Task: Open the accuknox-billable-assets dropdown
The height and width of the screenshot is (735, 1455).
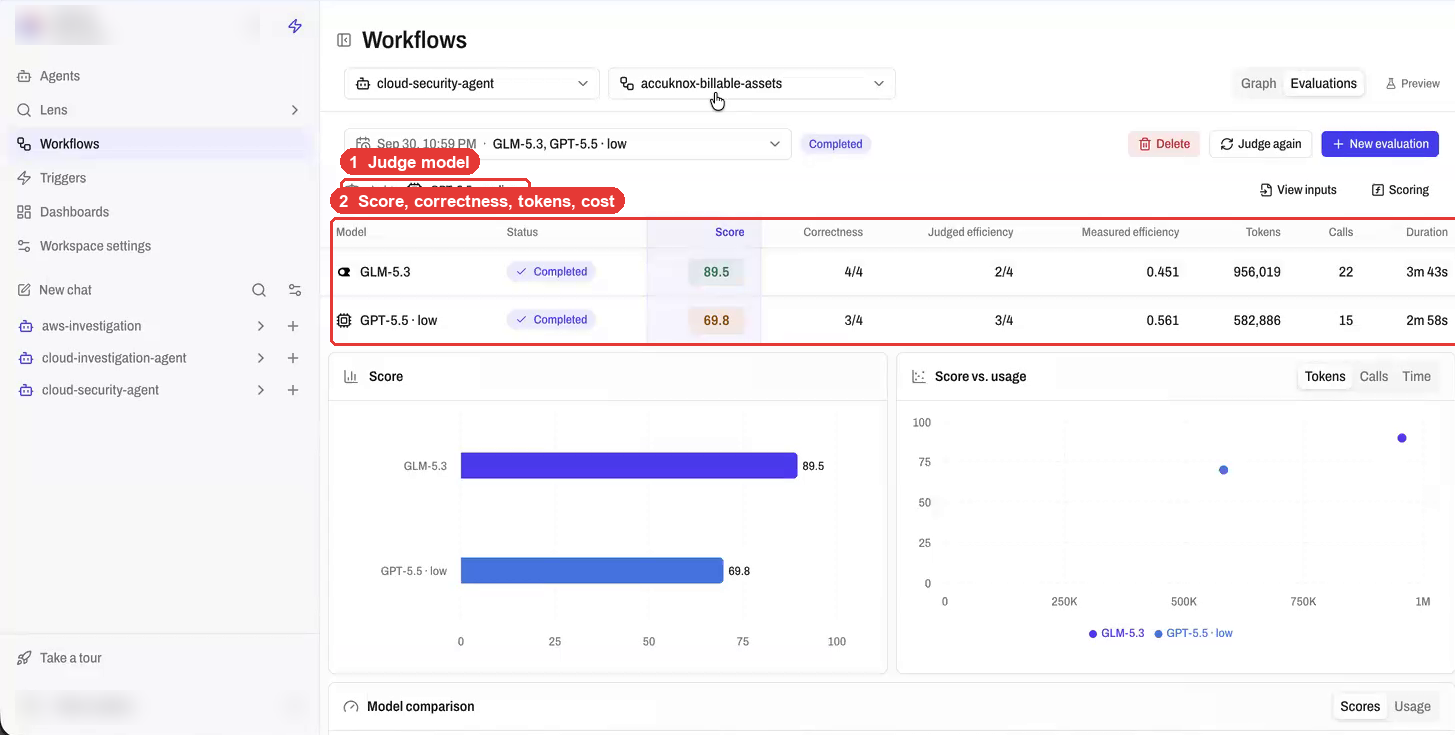Action: point(752,84)
